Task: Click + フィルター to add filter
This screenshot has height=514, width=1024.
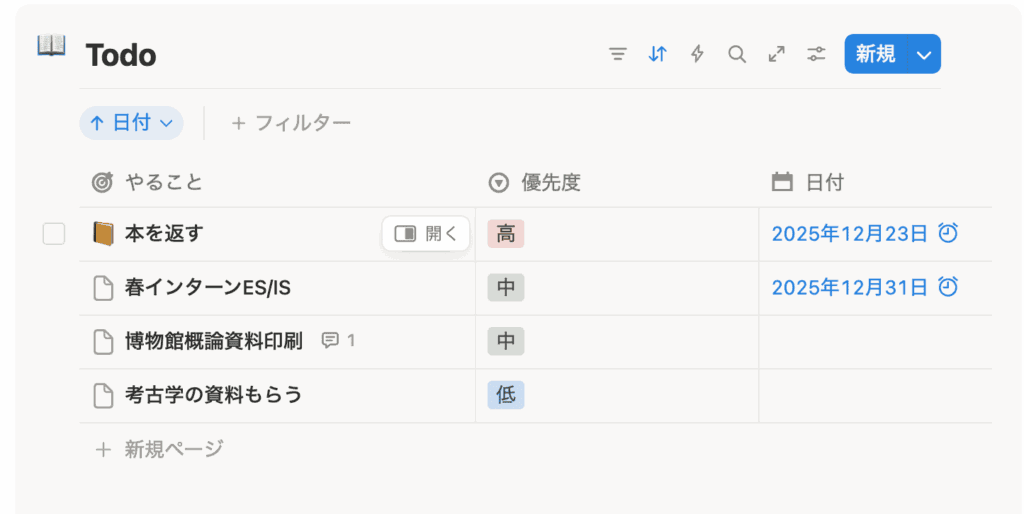Action: 291,123
